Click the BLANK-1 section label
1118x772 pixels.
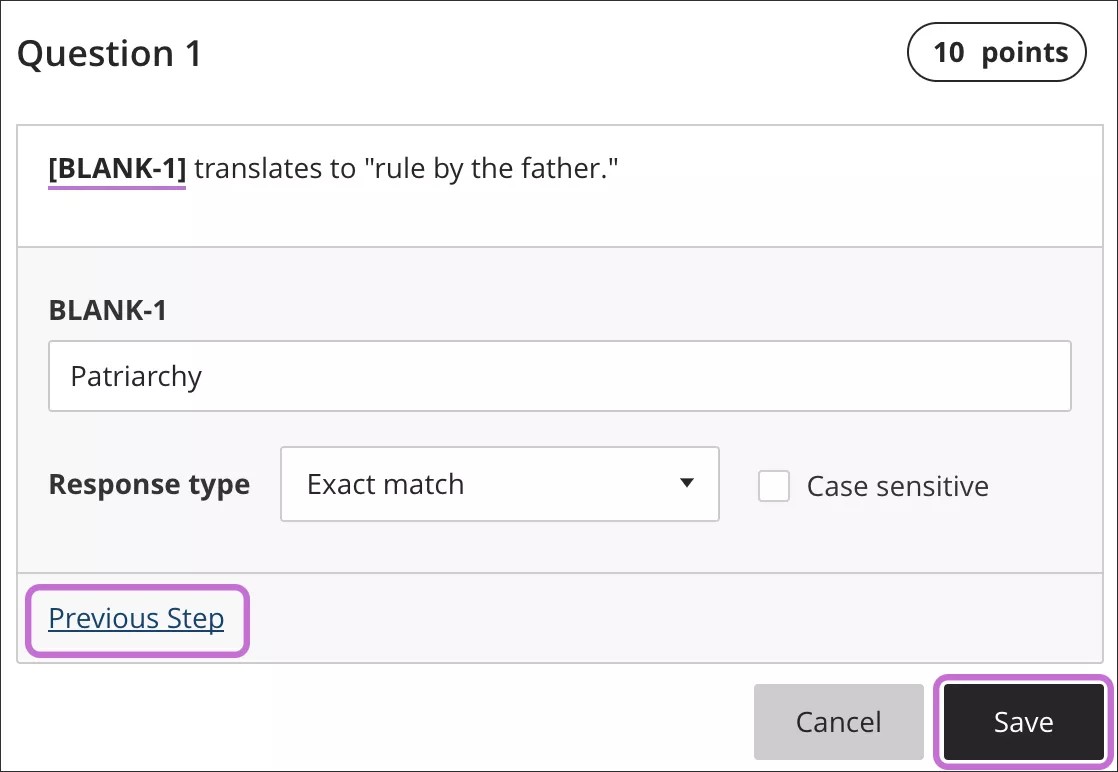(107, 310)
